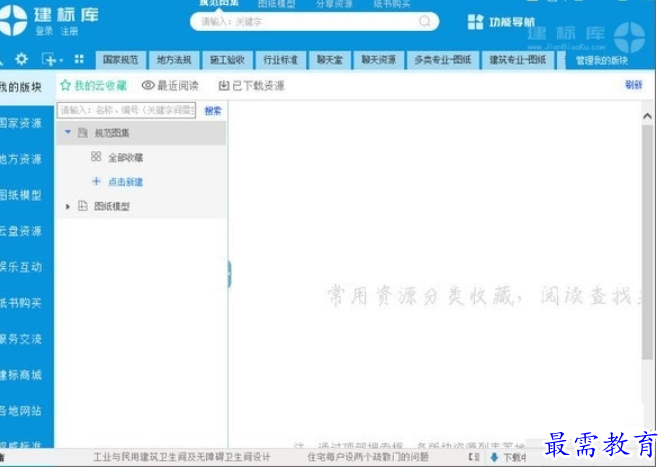The image size is (666, 476).
Task: Open 云盘资源 in the left sidebar
Action: point(20,231)
